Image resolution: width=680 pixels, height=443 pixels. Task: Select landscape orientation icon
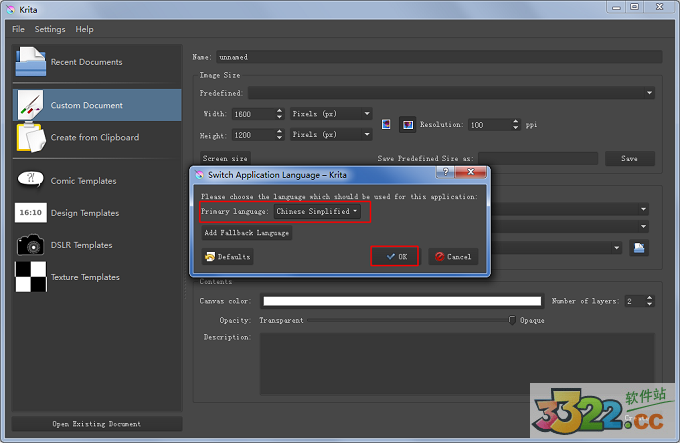[408, 125]
